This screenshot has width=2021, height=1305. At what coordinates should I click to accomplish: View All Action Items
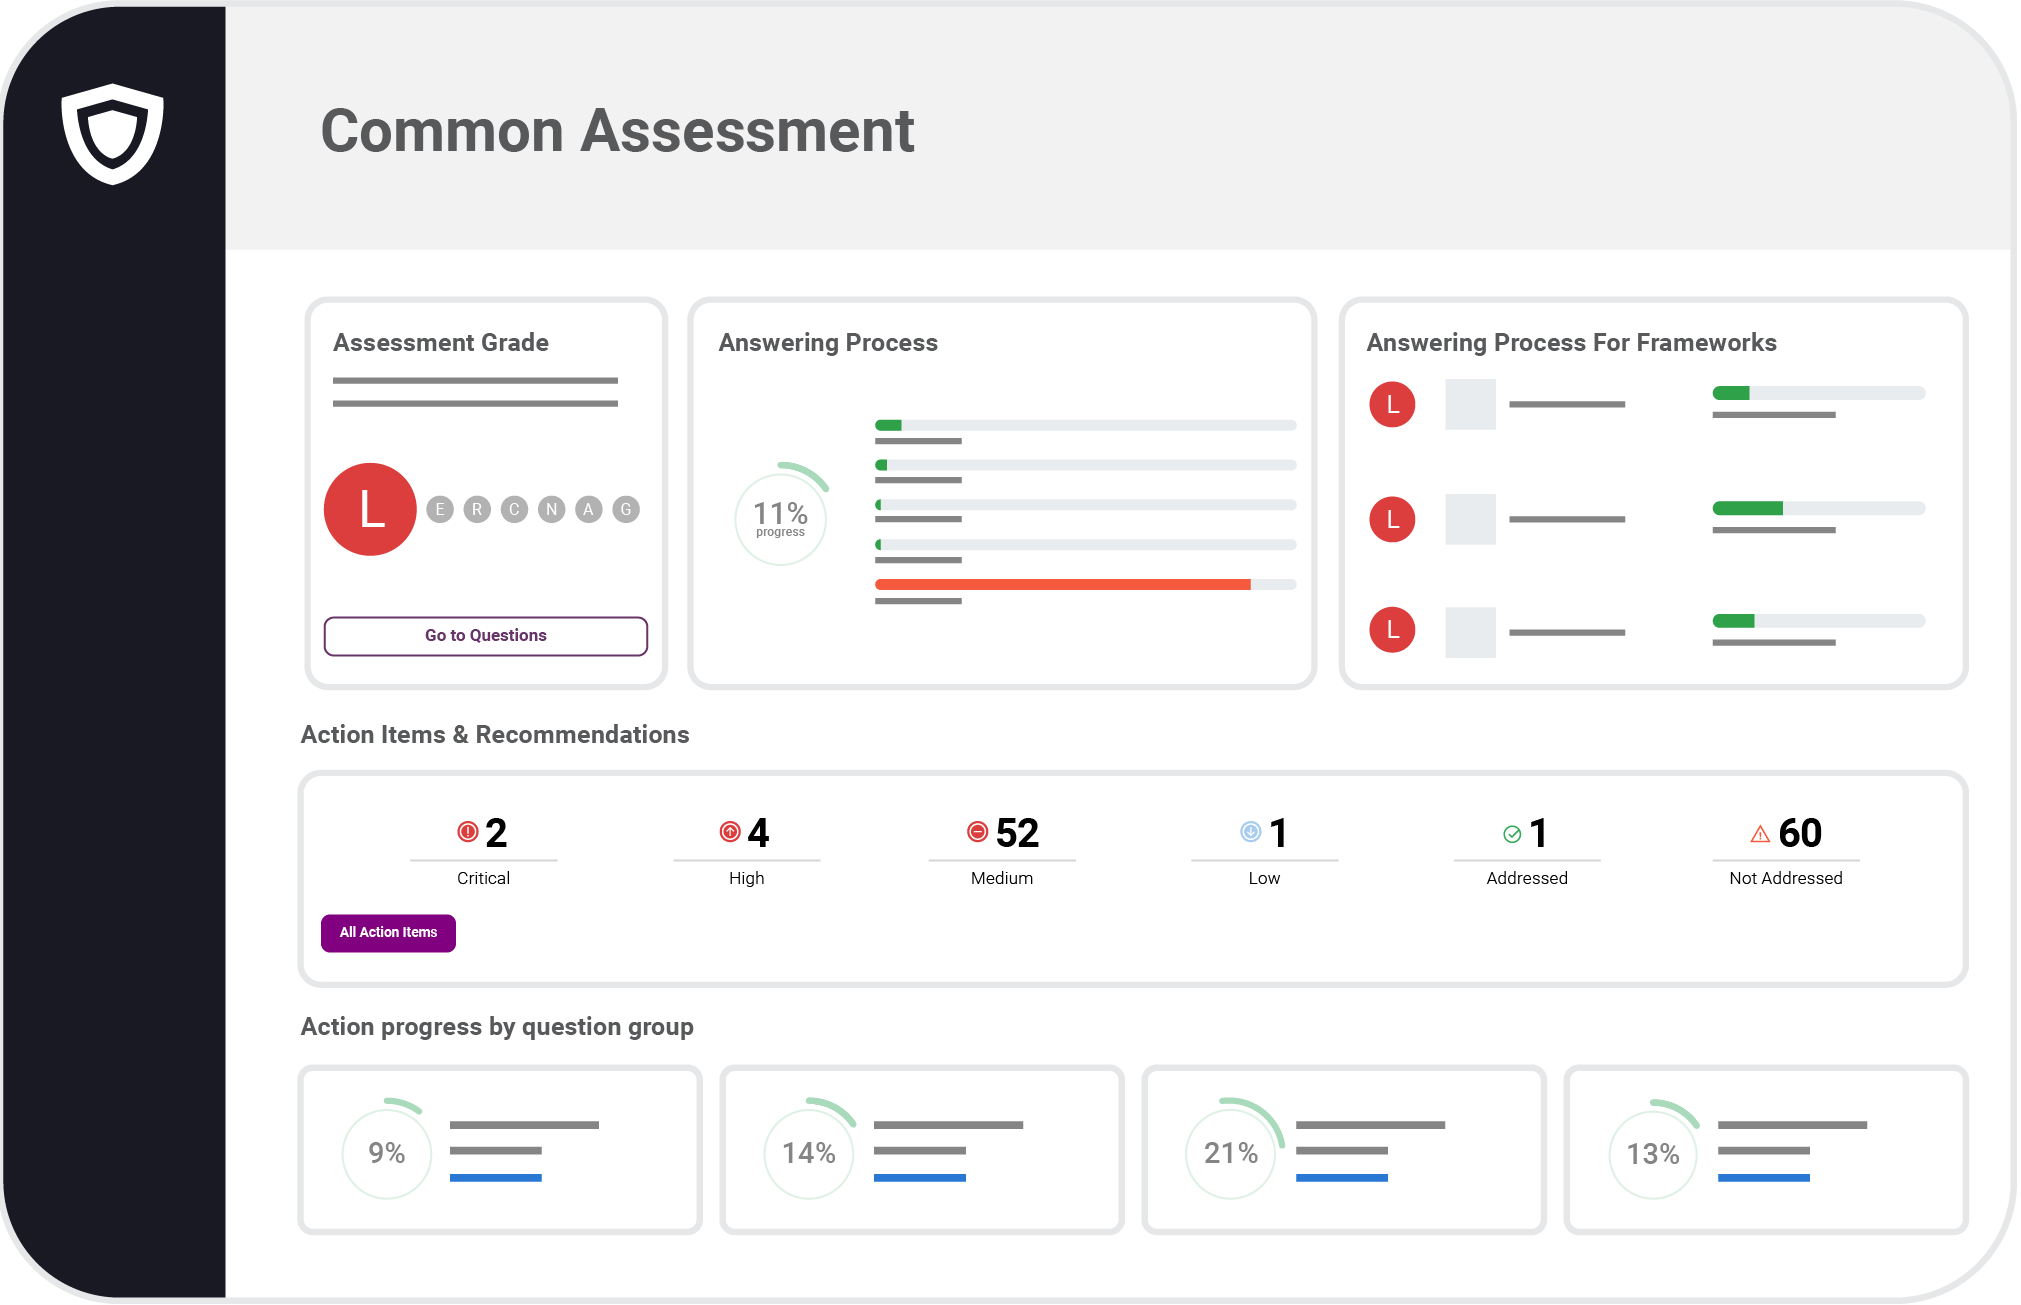388,932
